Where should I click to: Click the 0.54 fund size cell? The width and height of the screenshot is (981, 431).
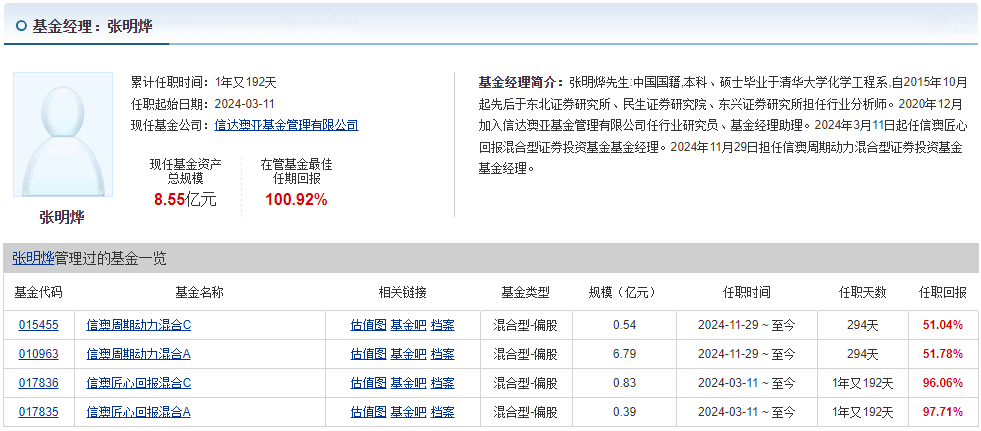click(624, 325)
